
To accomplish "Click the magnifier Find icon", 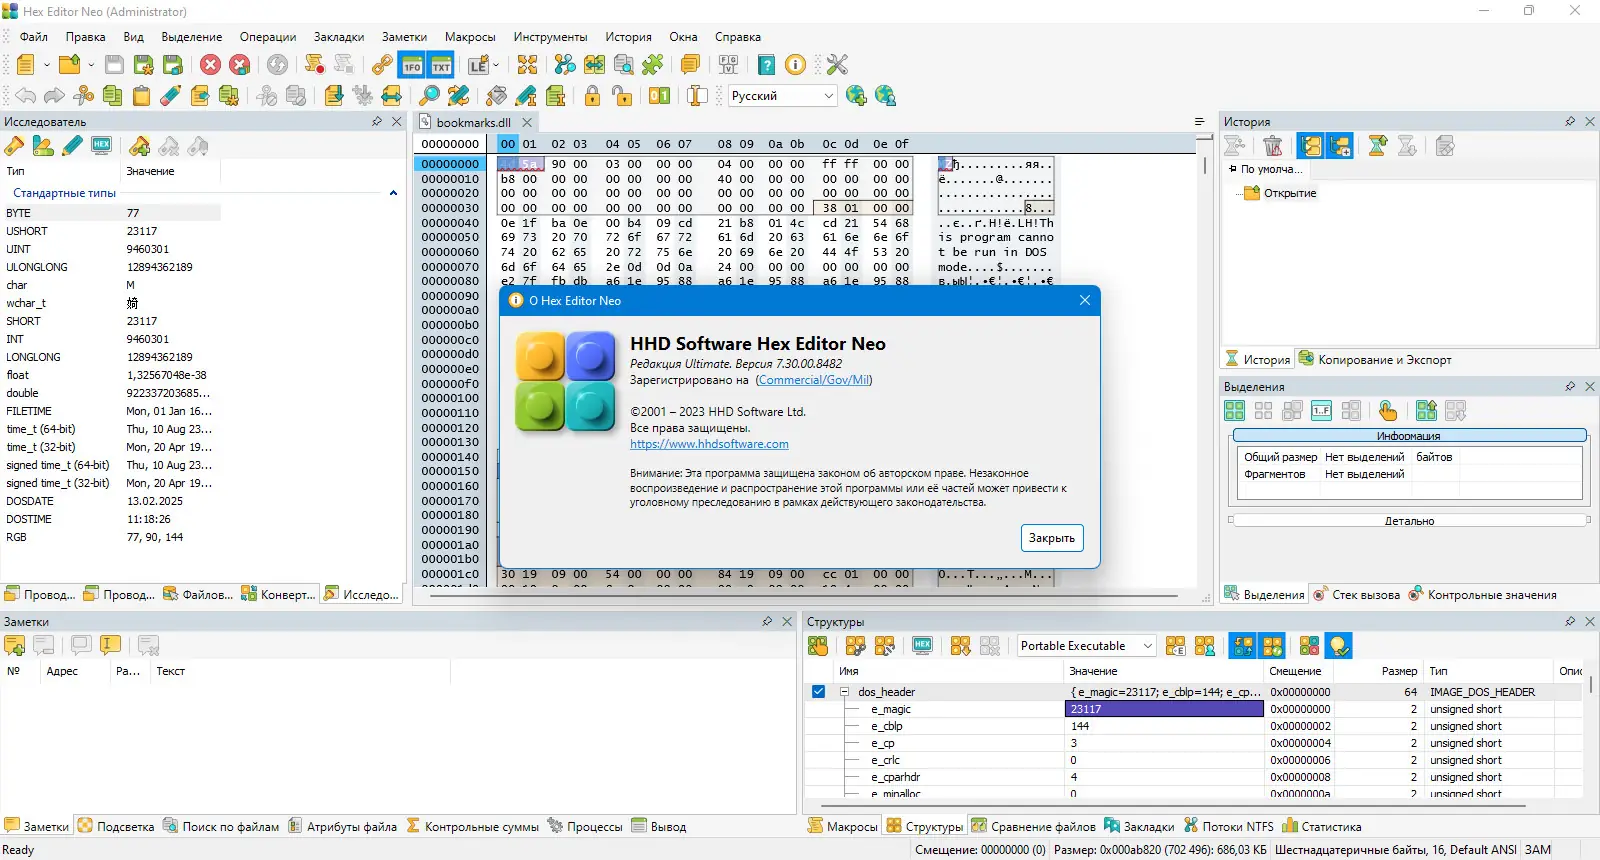I will [429, 96].
